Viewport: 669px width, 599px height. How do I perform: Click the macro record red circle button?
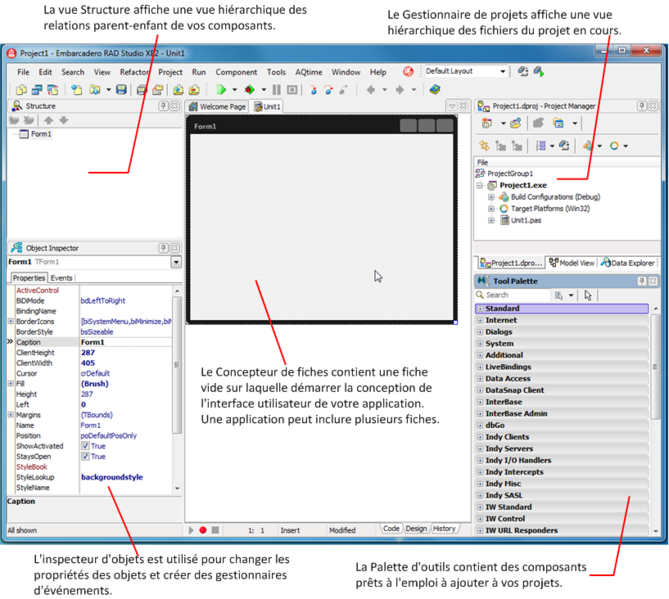point(203,530)
